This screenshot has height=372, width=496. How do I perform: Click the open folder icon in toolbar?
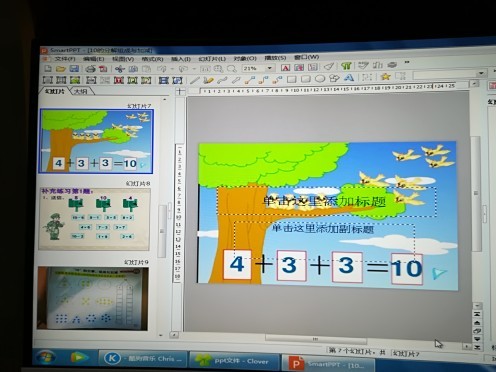(61, 69)
